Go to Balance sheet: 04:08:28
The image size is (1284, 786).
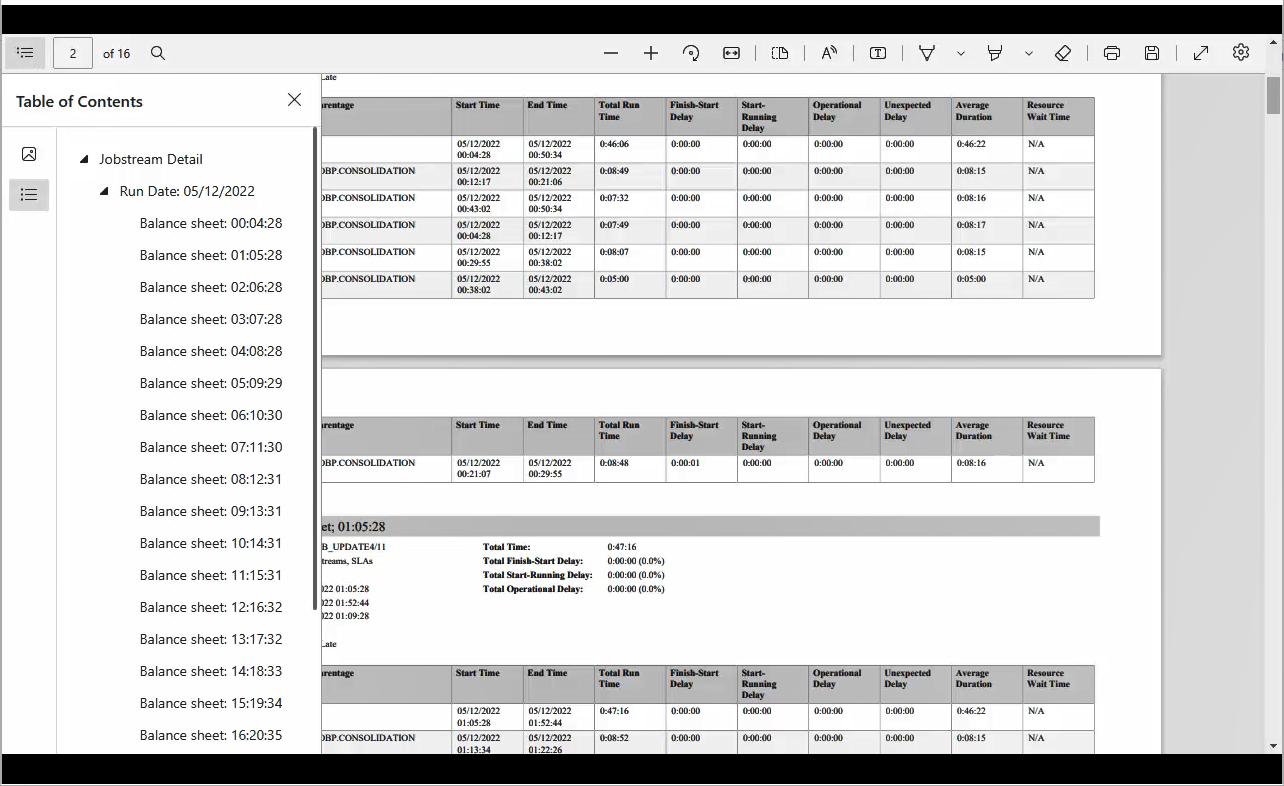[x=211, y=351]
